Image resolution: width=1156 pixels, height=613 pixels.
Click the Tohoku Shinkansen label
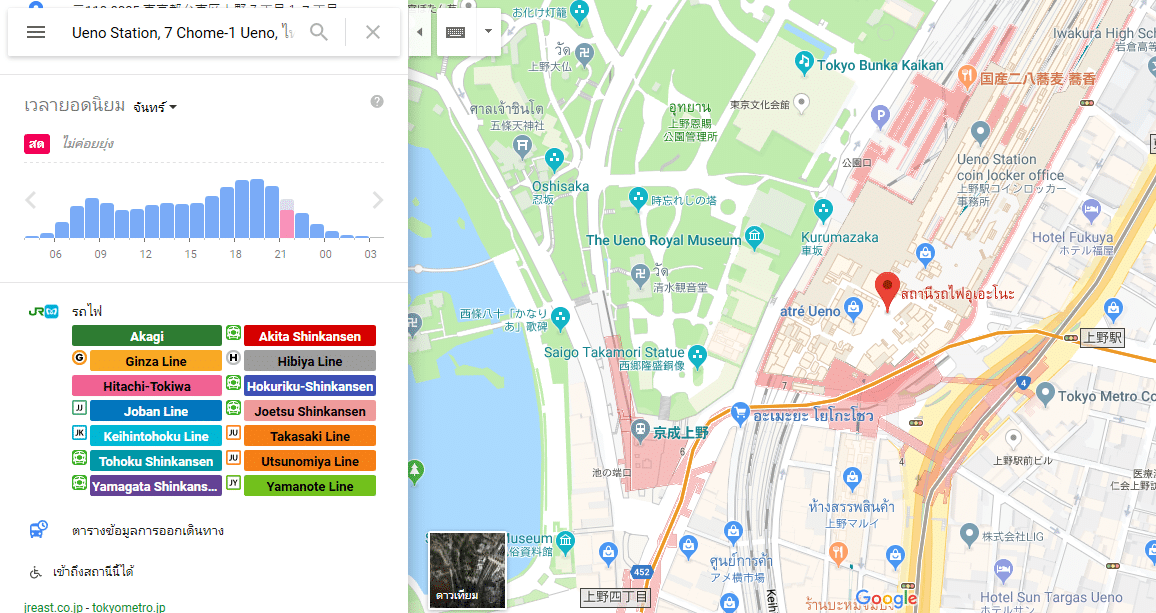pos(156,462)
